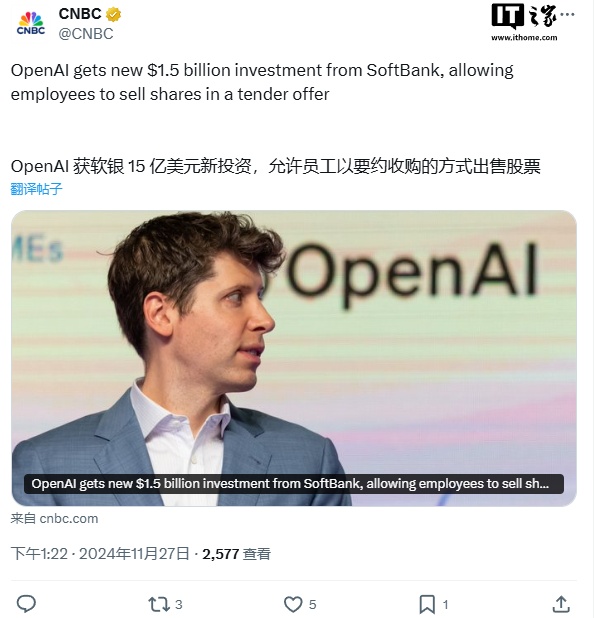Click the CNBC display name

[80, 14]
